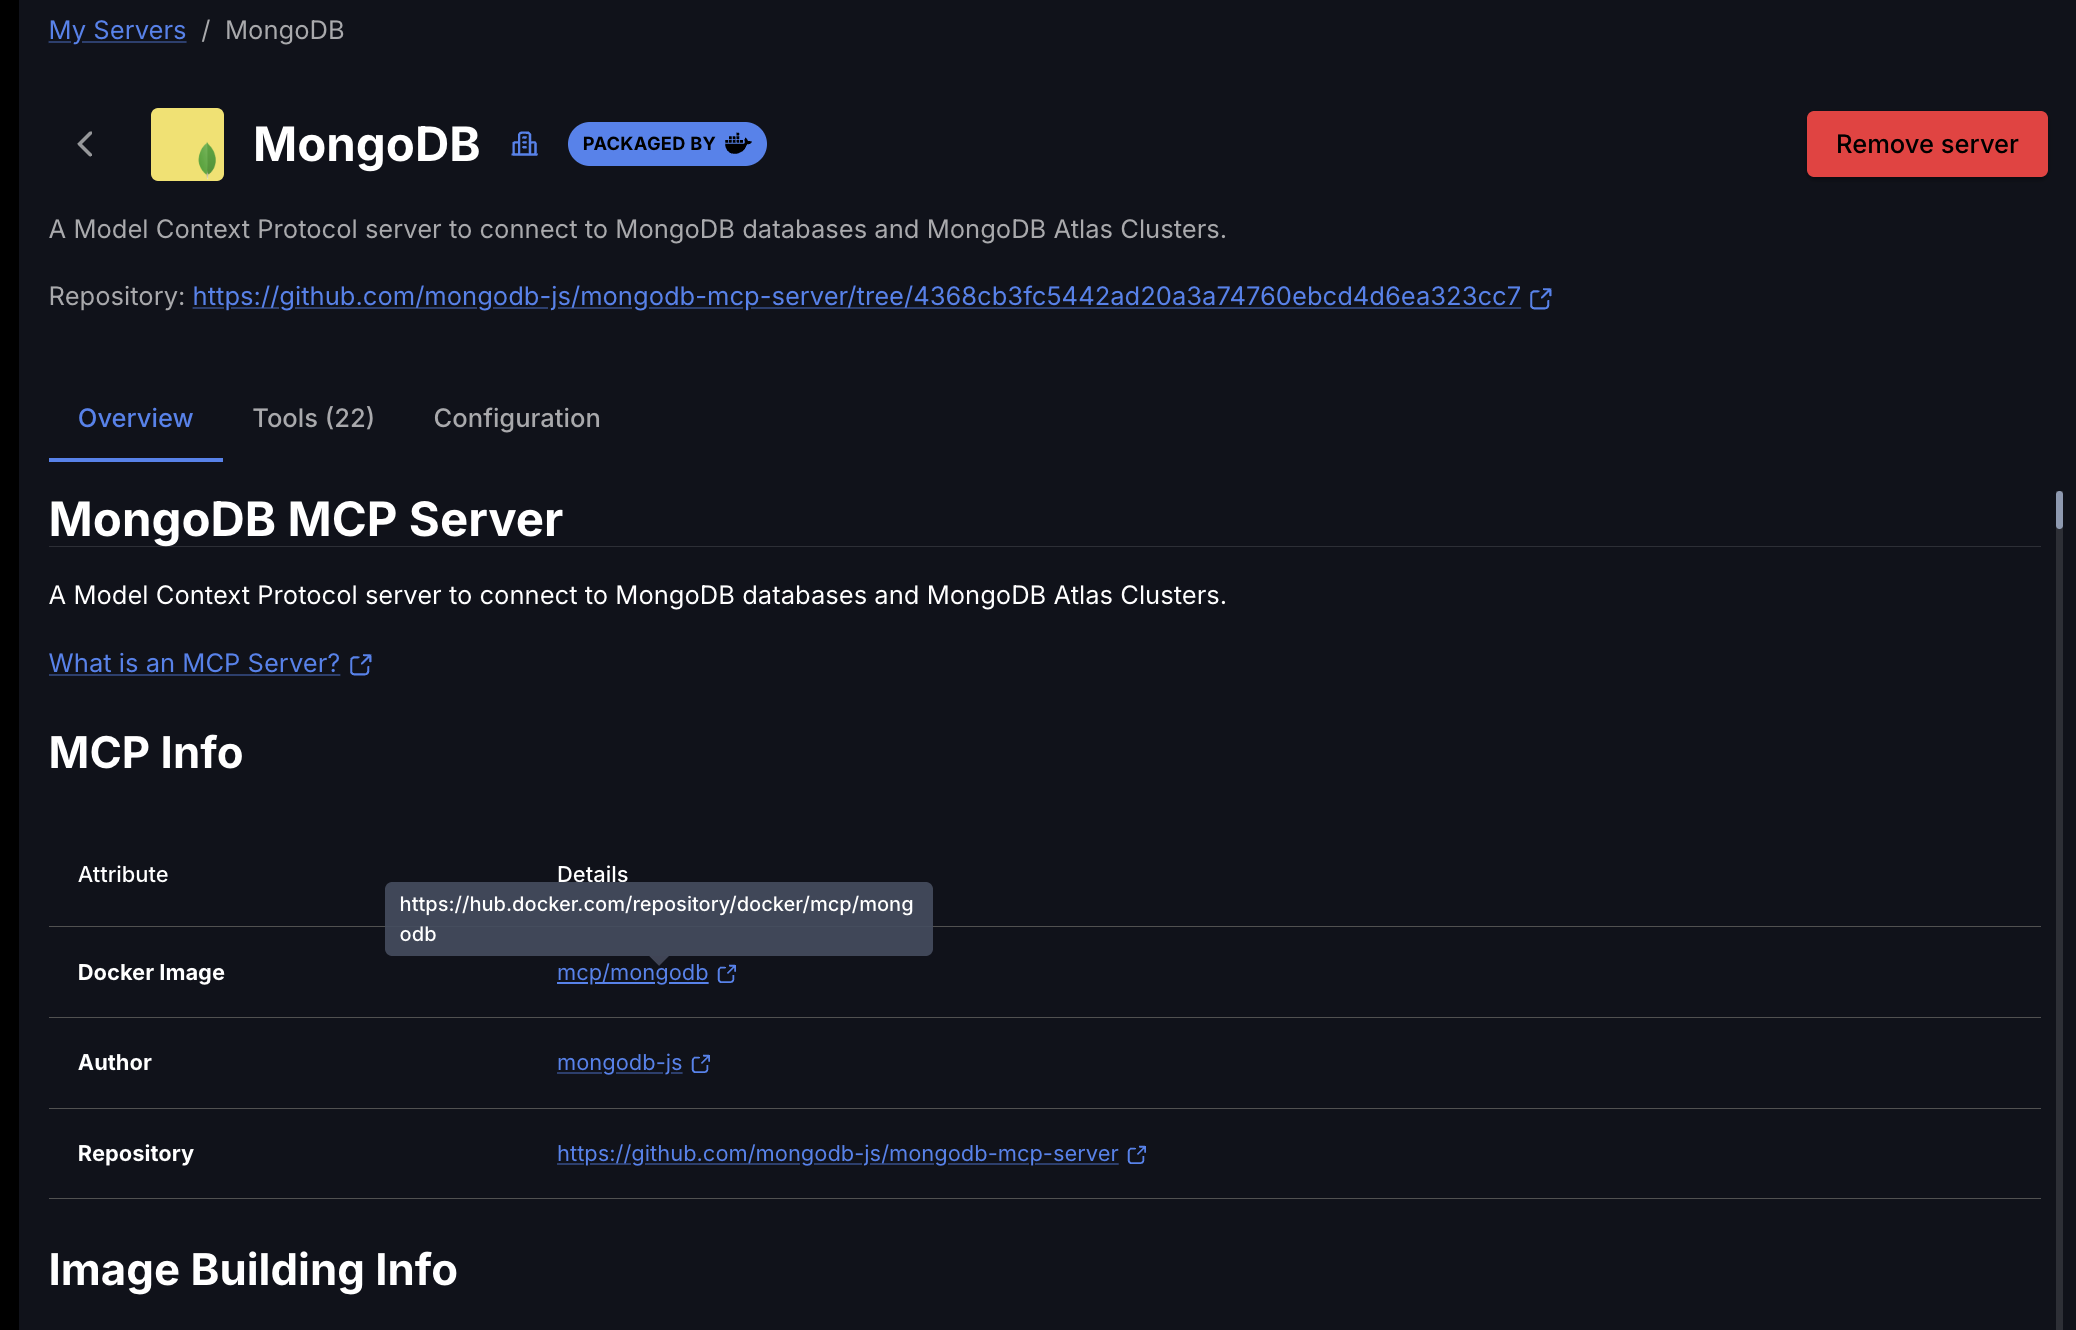Click the back chevron arrow

86,144
